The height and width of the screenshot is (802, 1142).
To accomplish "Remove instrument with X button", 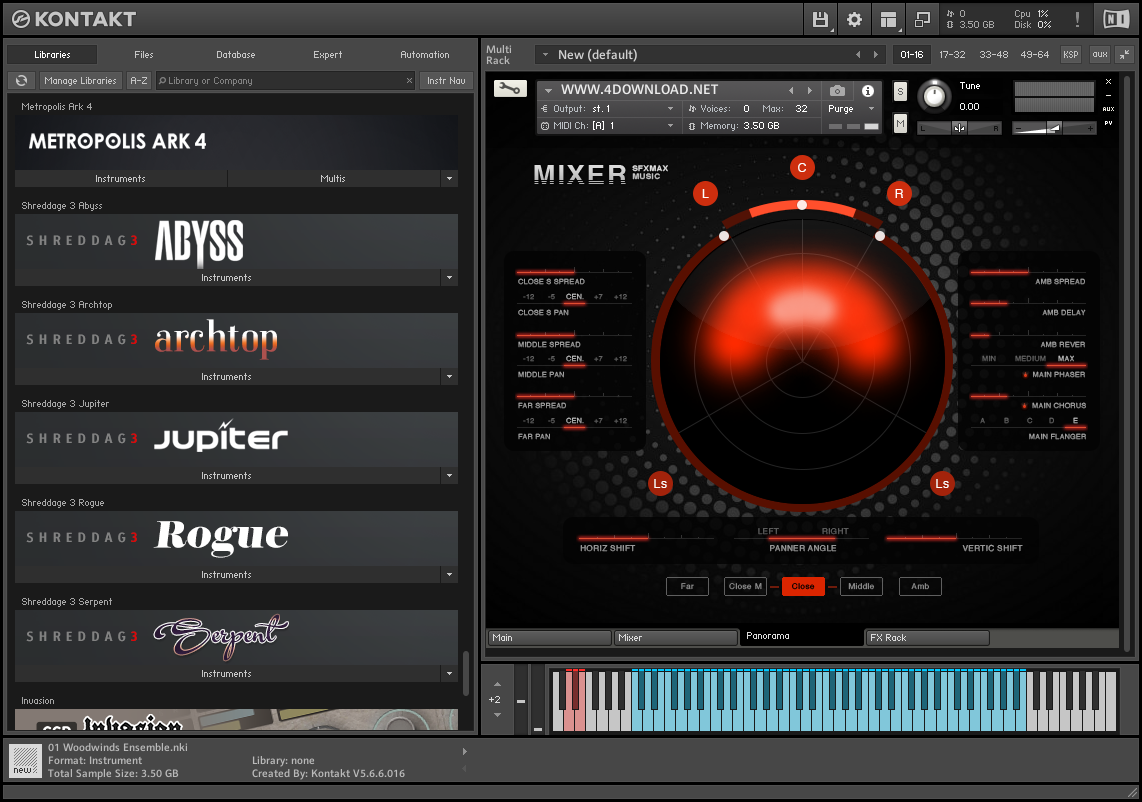I will [x=1108, y=82].
